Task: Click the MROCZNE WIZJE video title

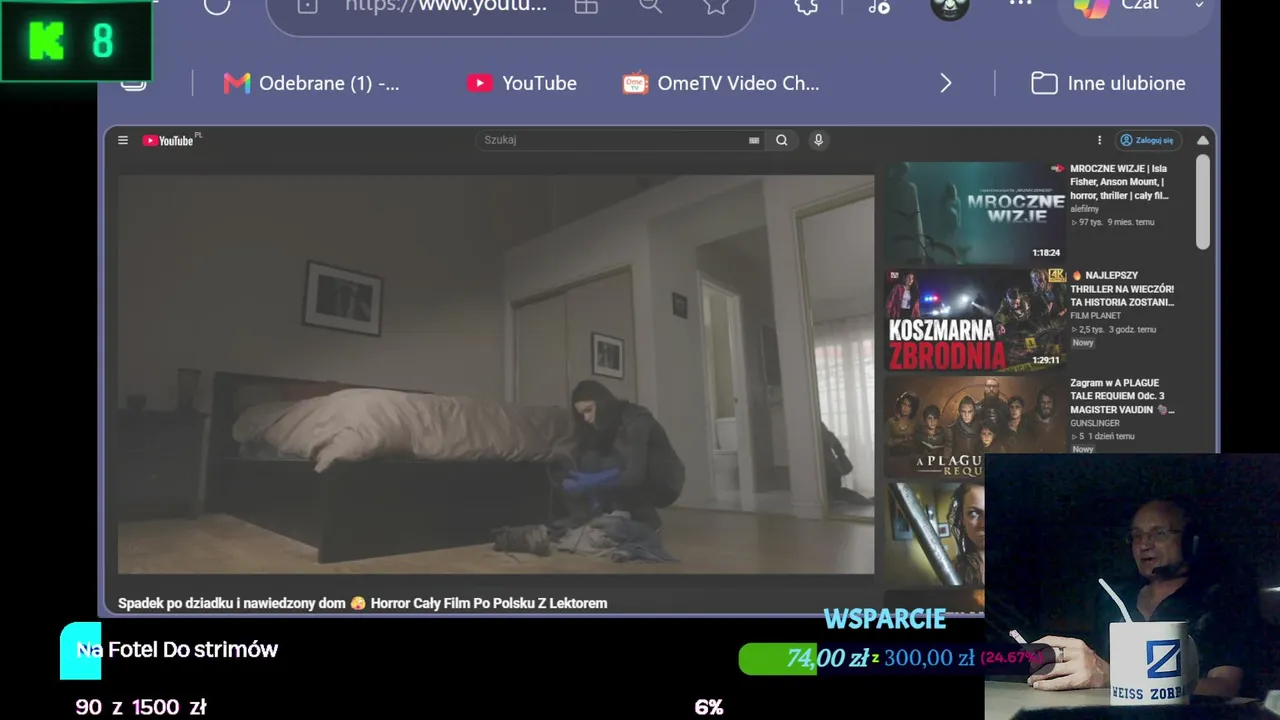Action: 1119,182
